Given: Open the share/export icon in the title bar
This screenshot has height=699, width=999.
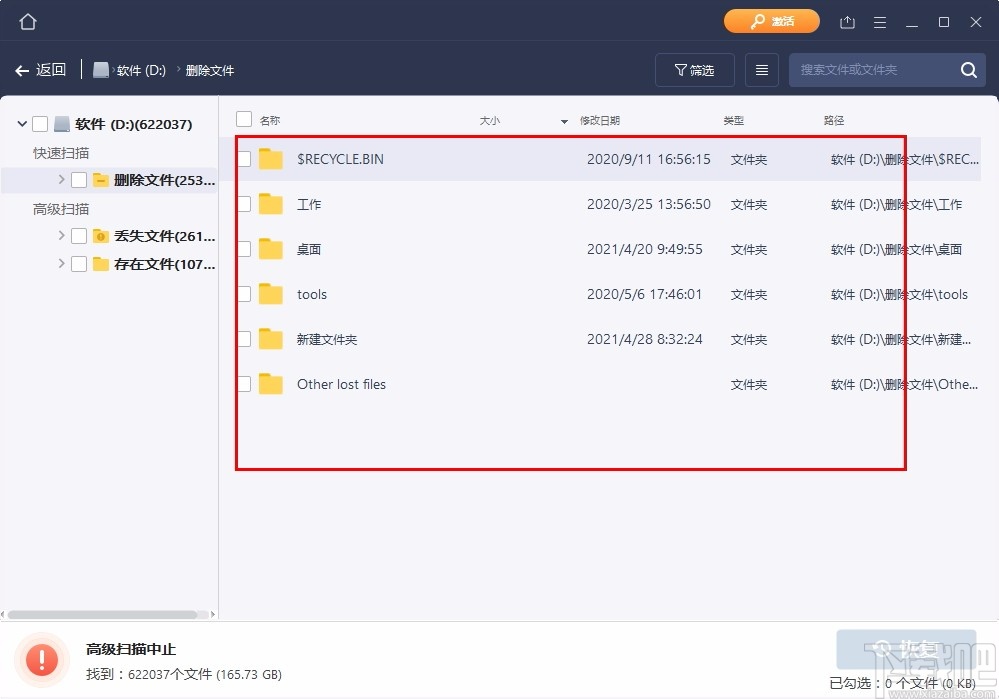Looking at the screenshot, I should point(847,21).
